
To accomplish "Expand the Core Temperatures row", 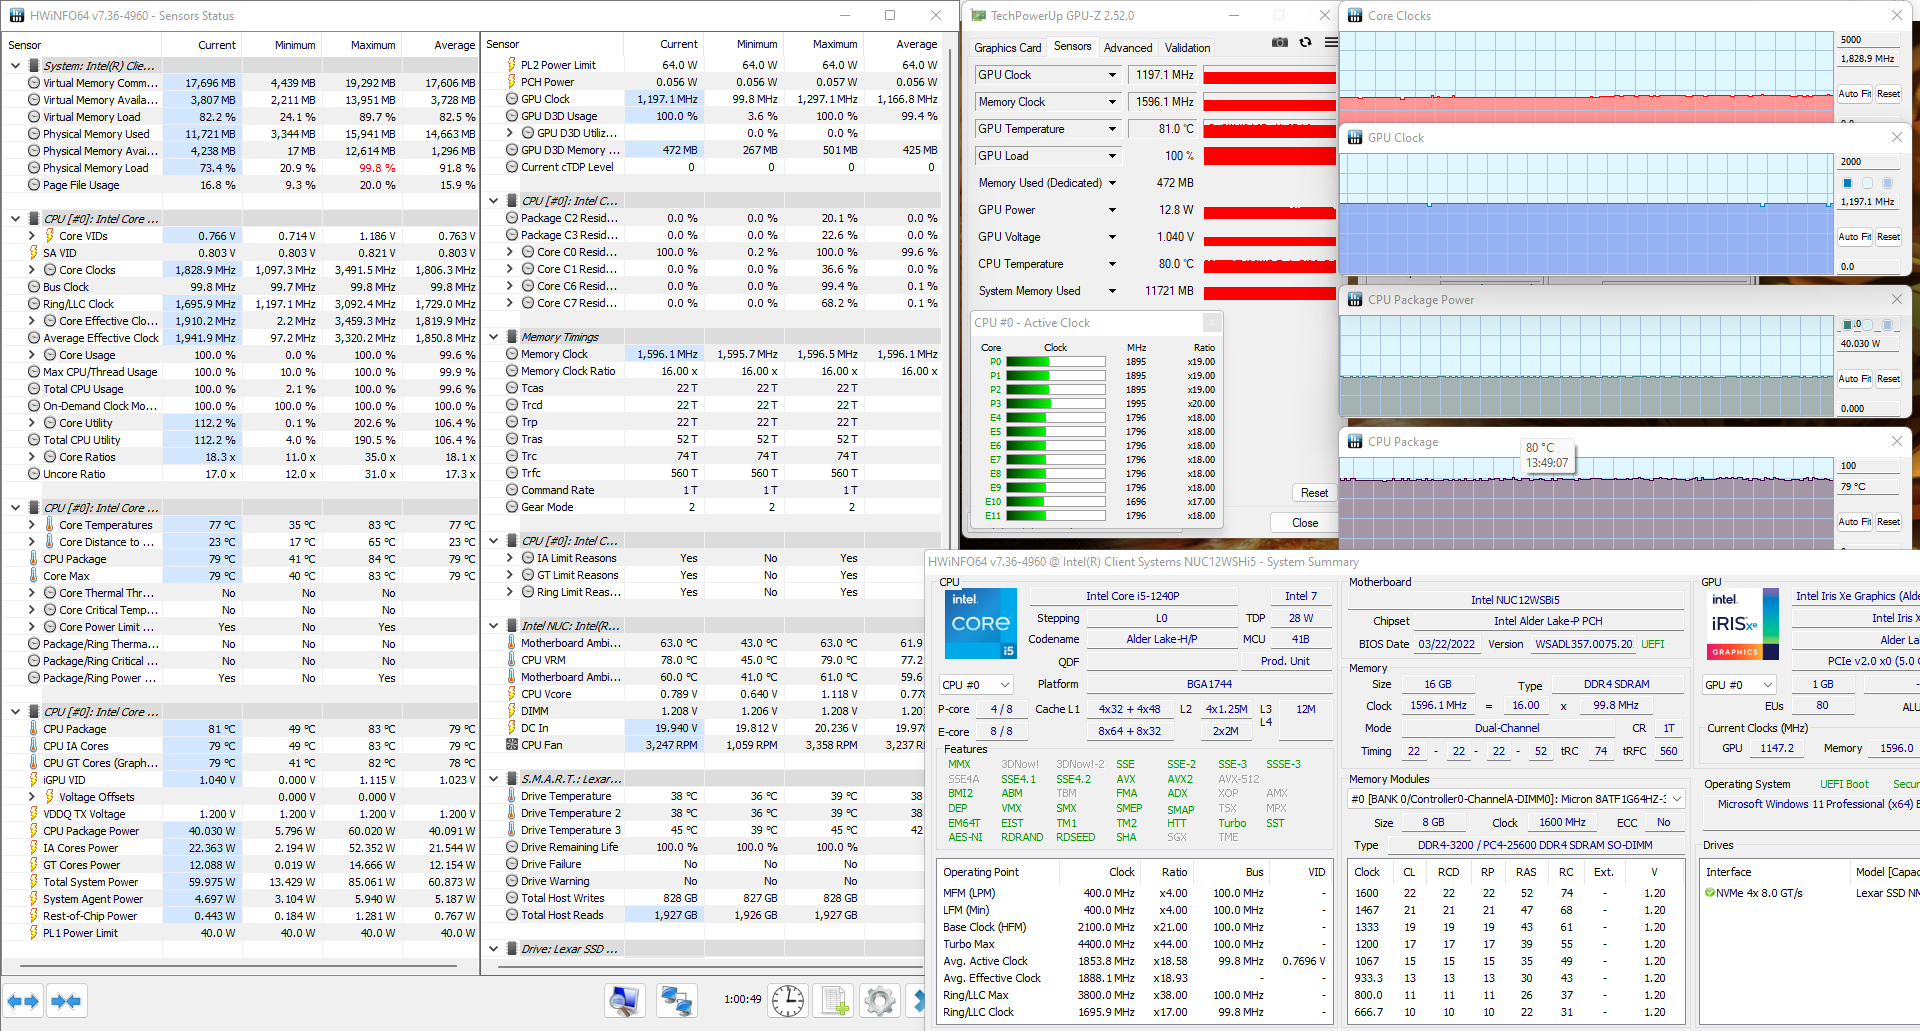I will click(x=32, y=525).
